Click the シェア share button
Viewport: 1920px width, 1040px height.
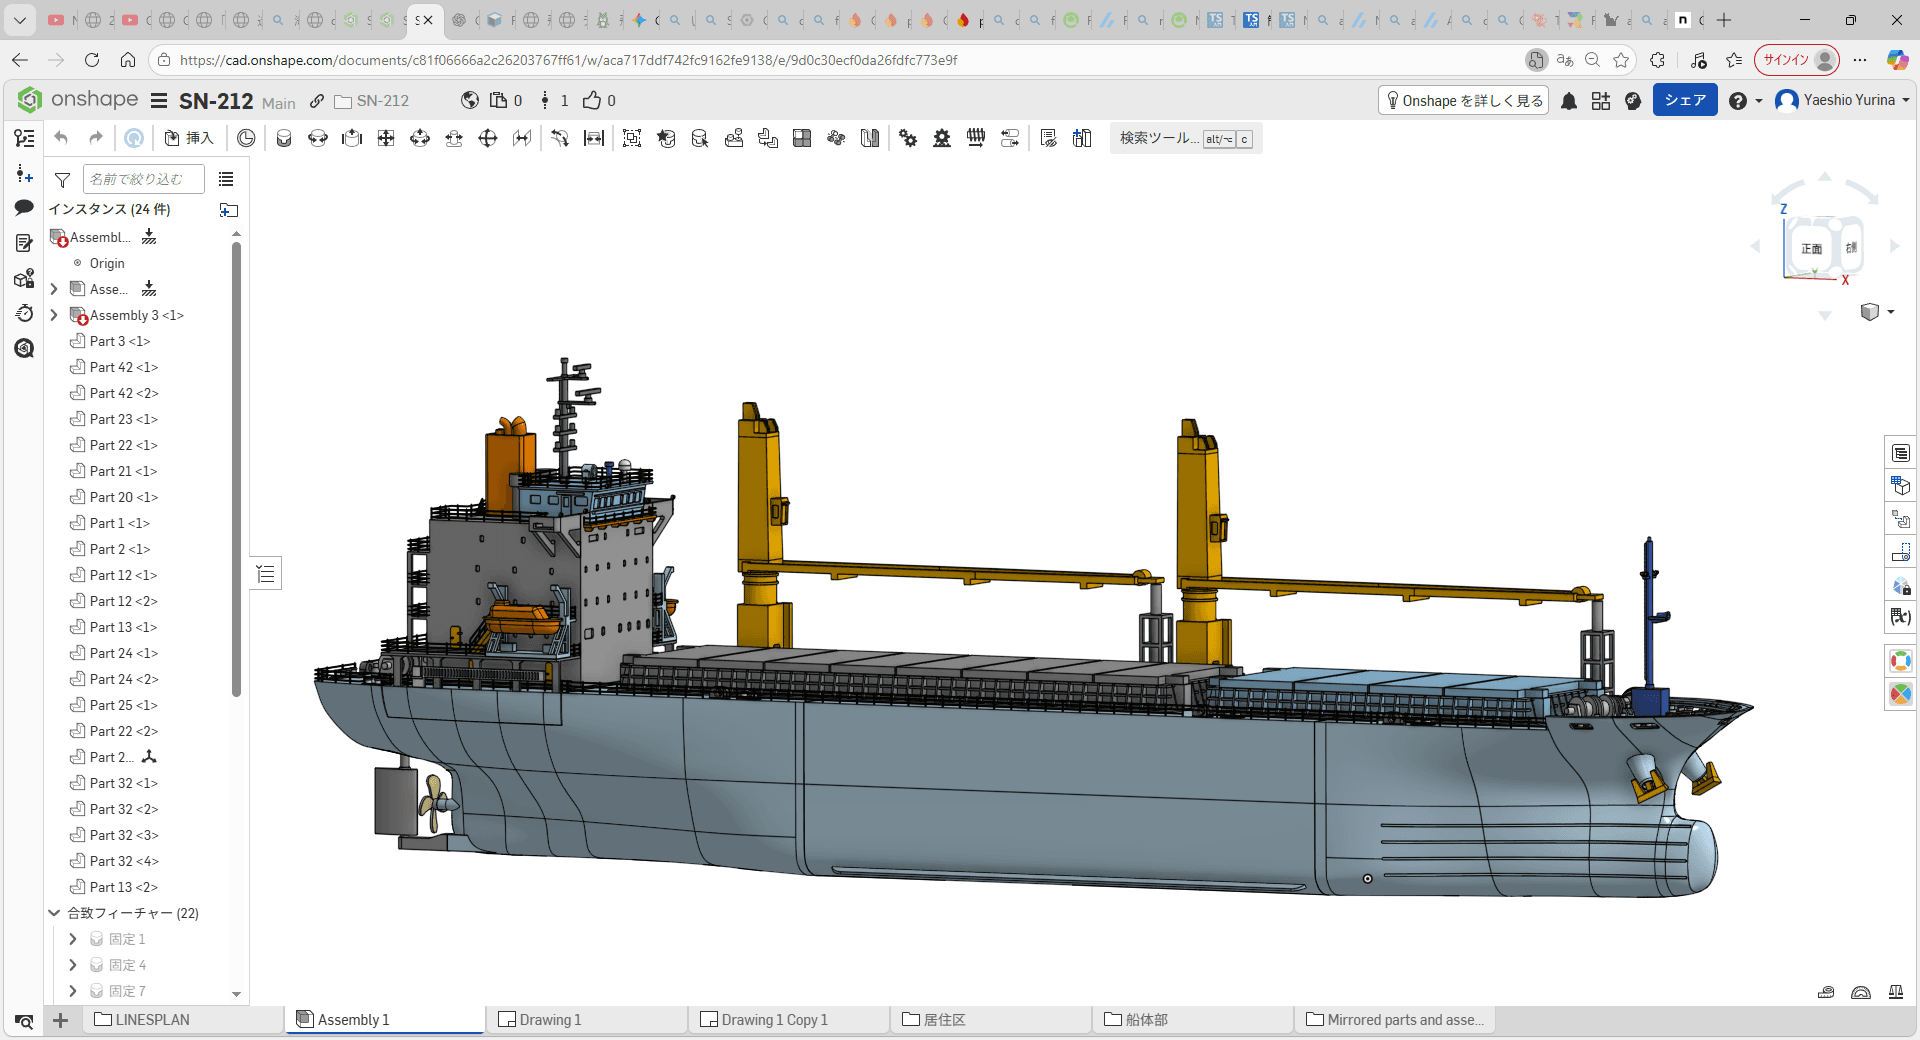click(x=1685, y=100)
